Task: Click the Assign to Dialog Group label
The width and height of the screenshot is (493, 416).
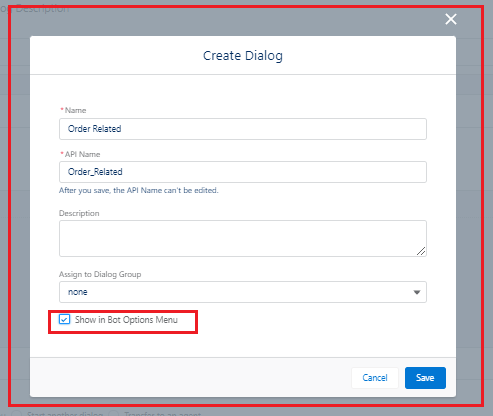Action: click(x=100, y=274)
